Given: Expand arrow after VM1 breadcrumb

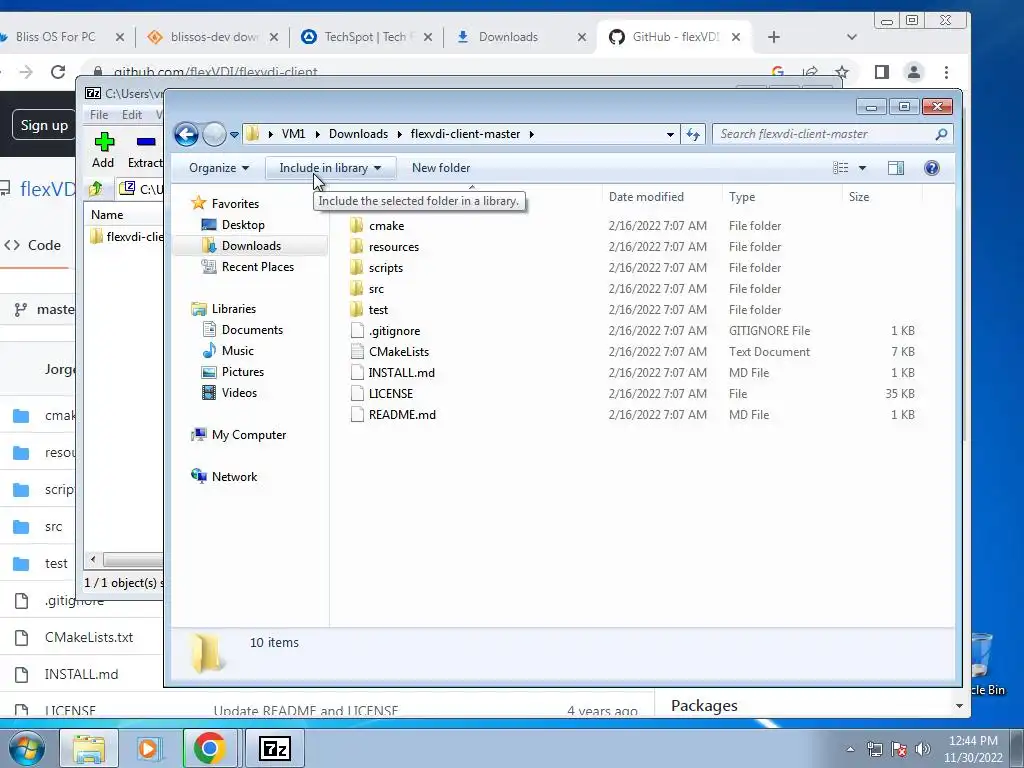Looking at the screenshot, I should coord(317,135).
